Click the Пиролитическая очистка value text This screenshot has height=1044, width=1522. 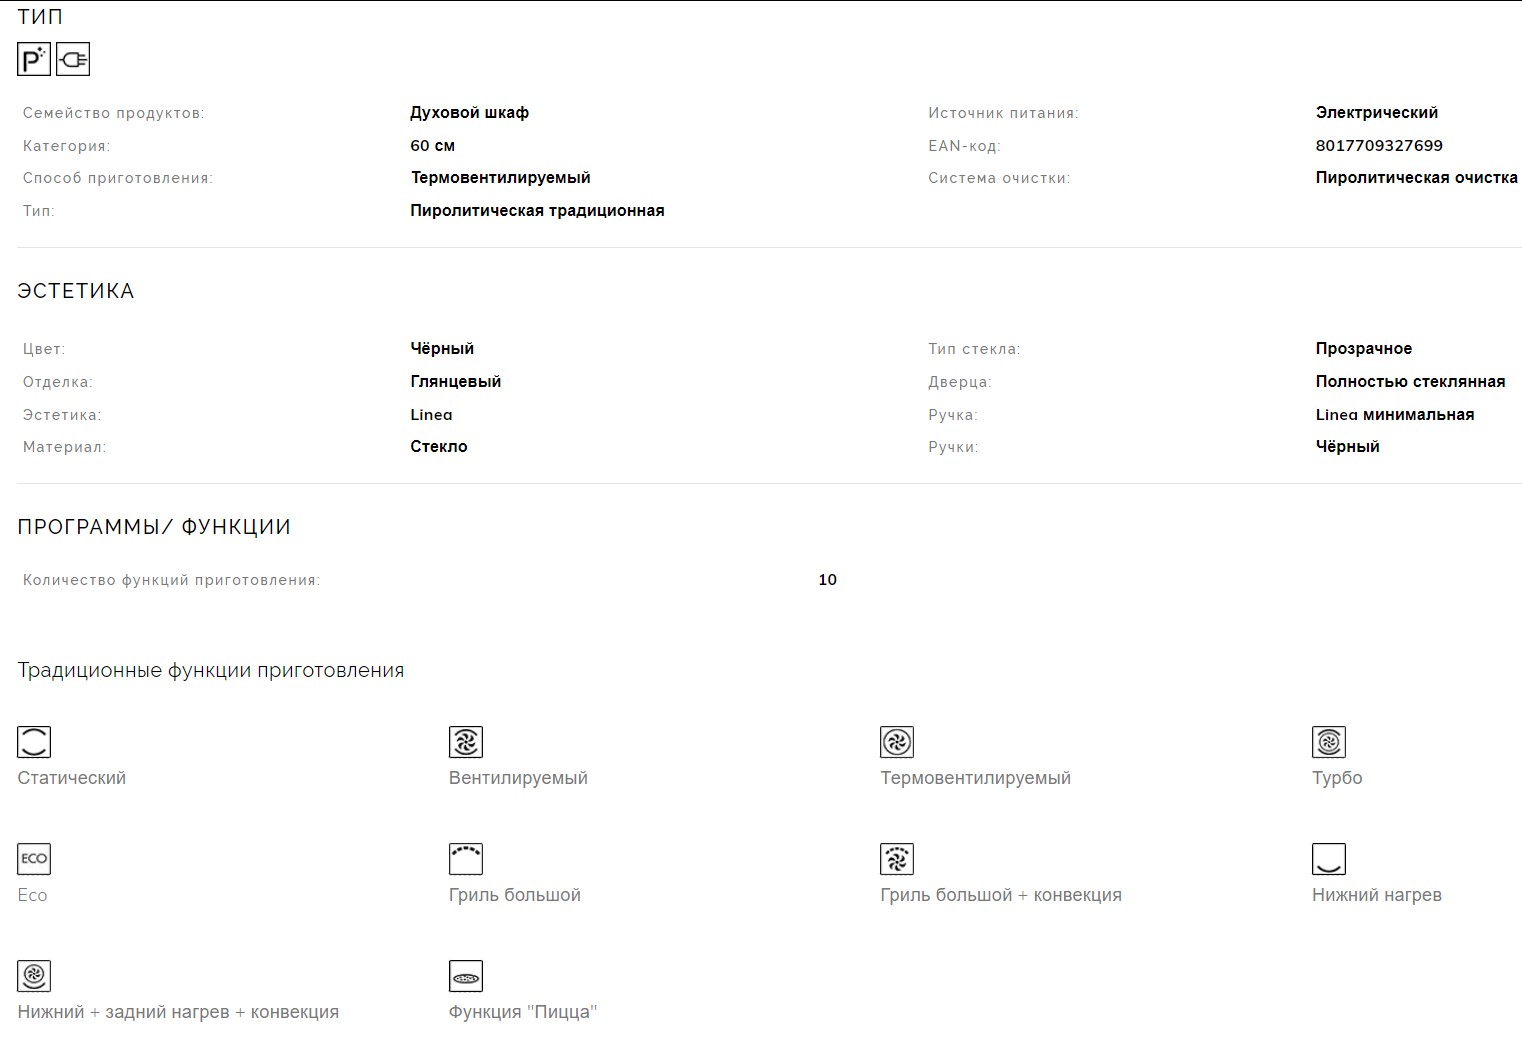point(1416,178)
